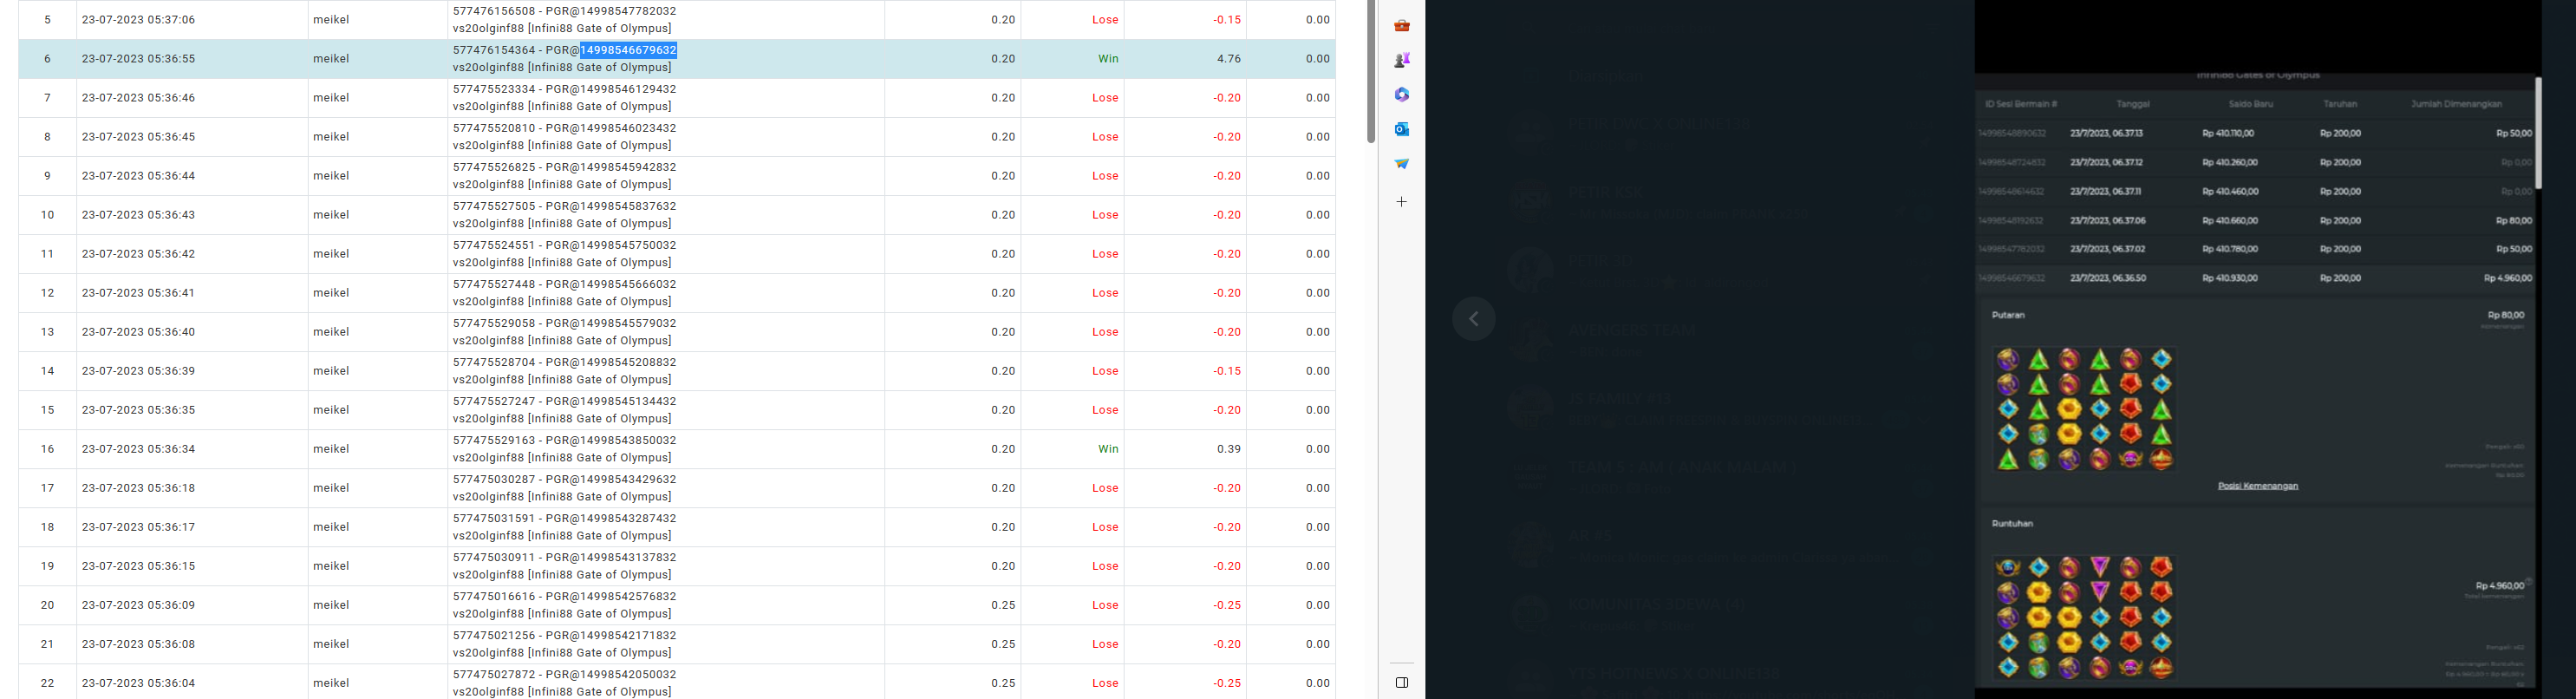2576x699 pixels.
Task: Select highlighted ID 14998546679632 in row 6
Action: tap(628, 50)
